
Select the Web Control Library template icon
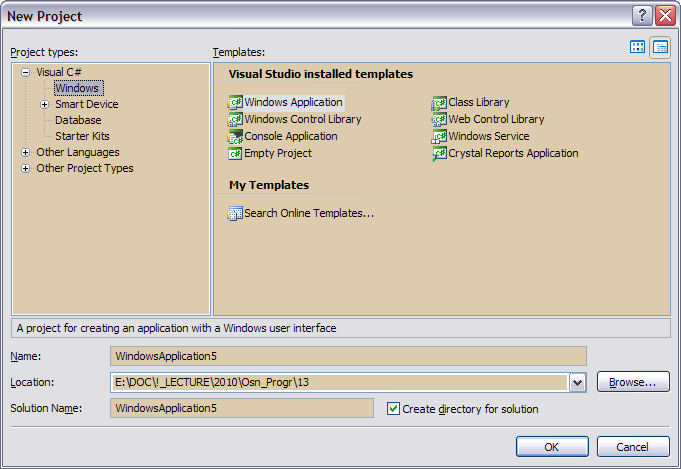click(439, 119)
